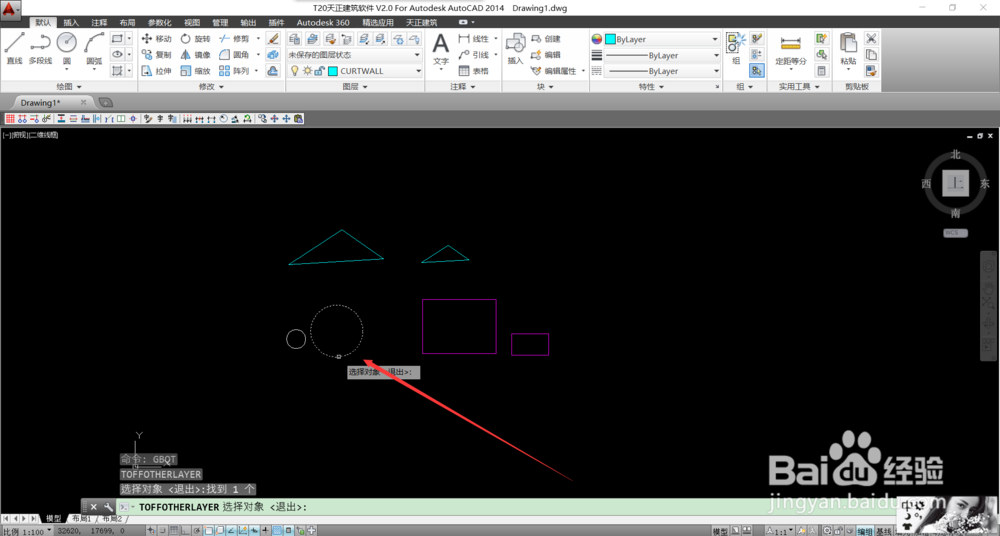Click the 阵列 array tool

click(234, 71)
